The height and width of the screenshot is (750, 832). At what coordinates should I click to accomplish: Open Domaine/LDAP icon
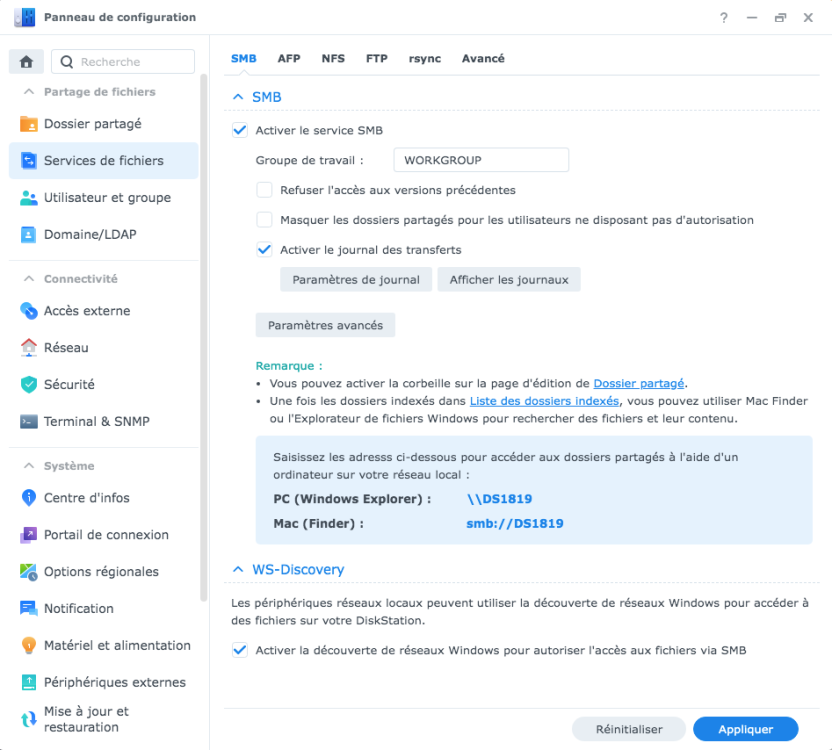29,234
